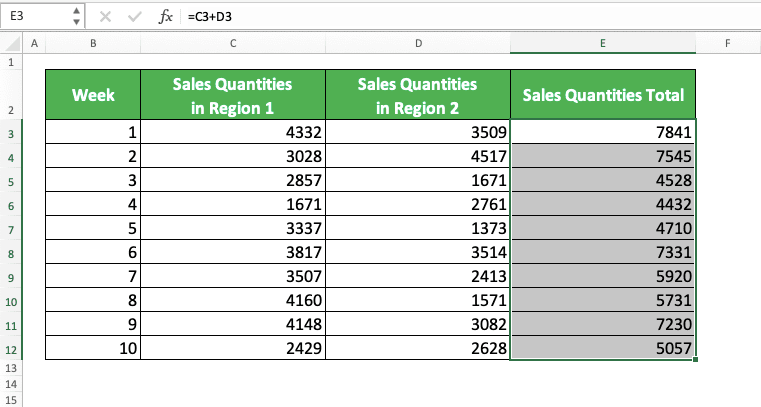761x407 pixels.
Task: Select row 4 header
Action: point(11,156)
